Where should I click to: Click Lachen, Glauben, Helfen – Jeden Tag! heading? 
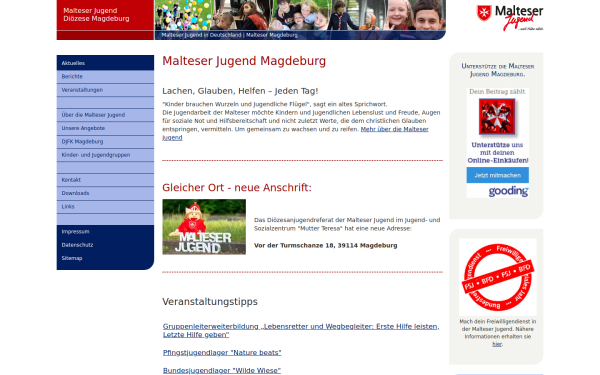pyautogui.click(x=240, y=91)
